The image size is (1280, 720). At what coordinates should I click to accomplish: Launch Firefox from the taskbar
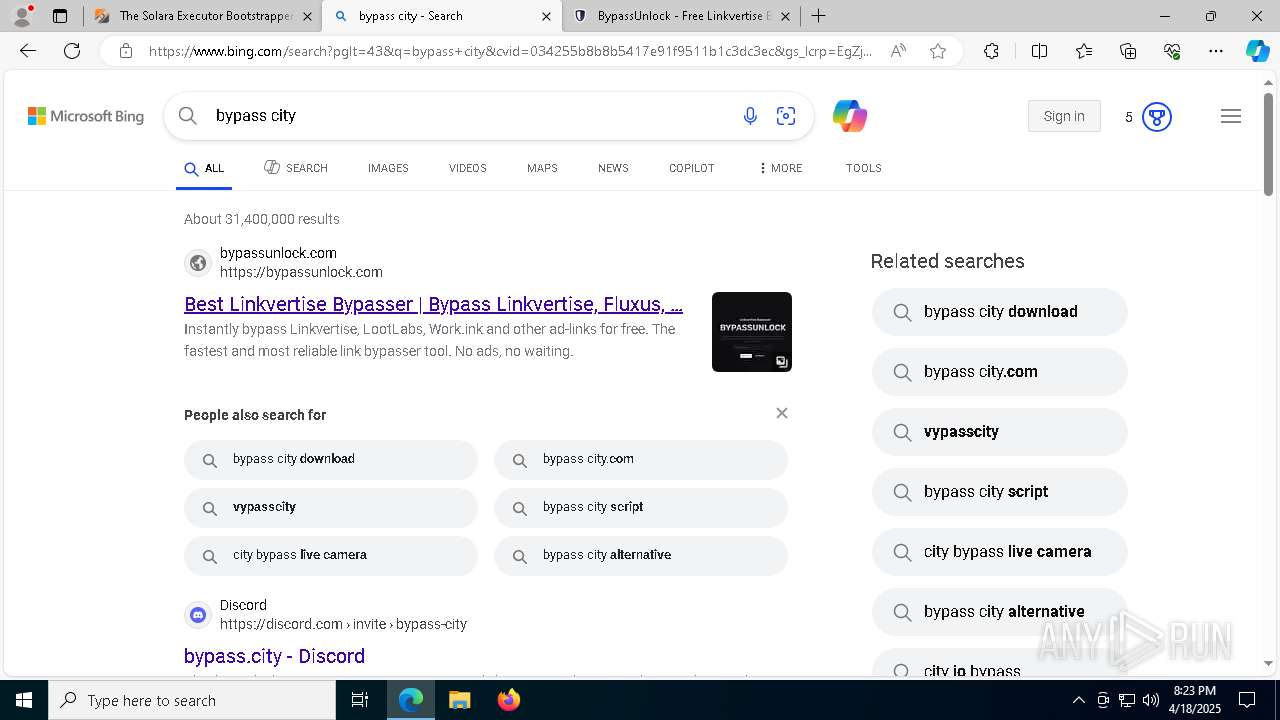pos(508,700)
